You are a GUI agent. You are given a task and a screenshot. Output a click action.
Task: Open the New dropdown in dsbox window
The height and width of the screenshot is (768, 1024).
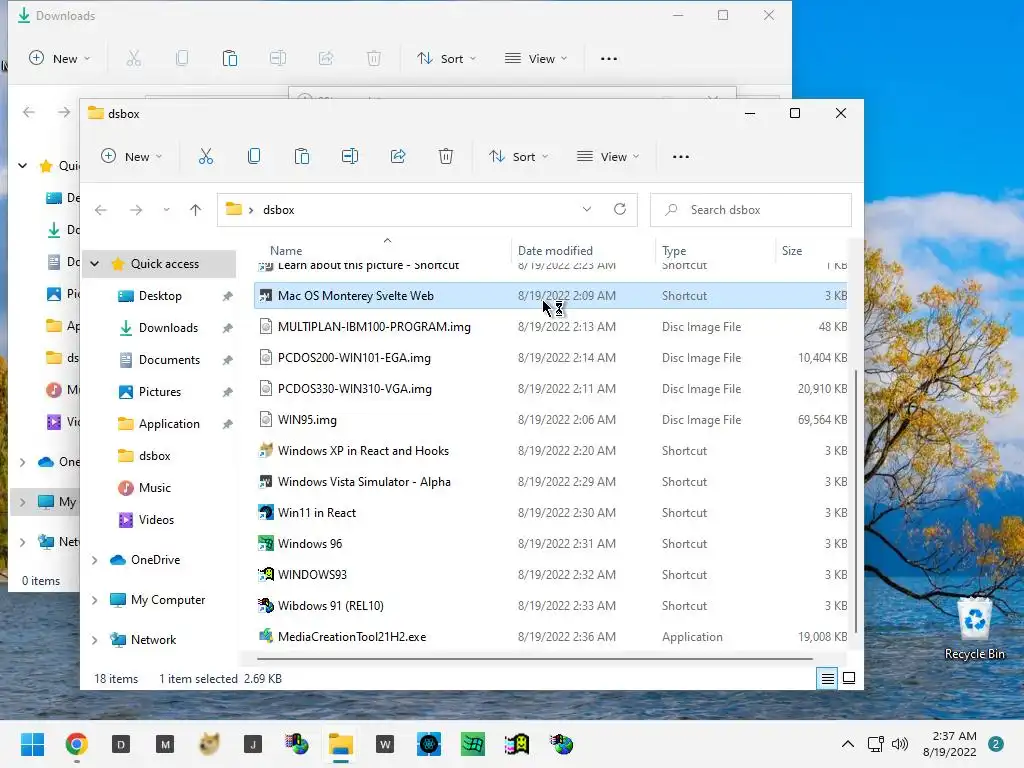click(131, 157)
